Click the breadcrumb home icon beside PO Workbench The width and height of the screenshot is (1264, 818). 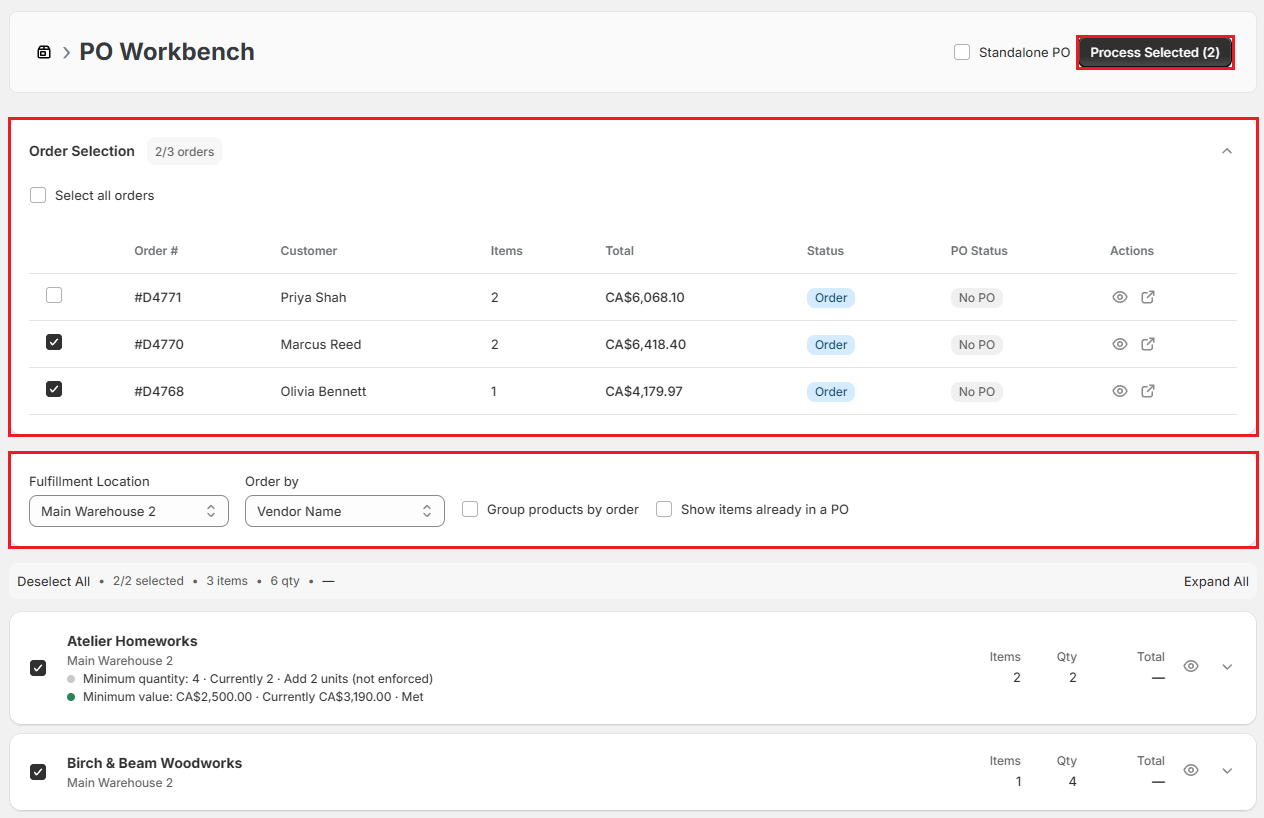coord(44,52)
